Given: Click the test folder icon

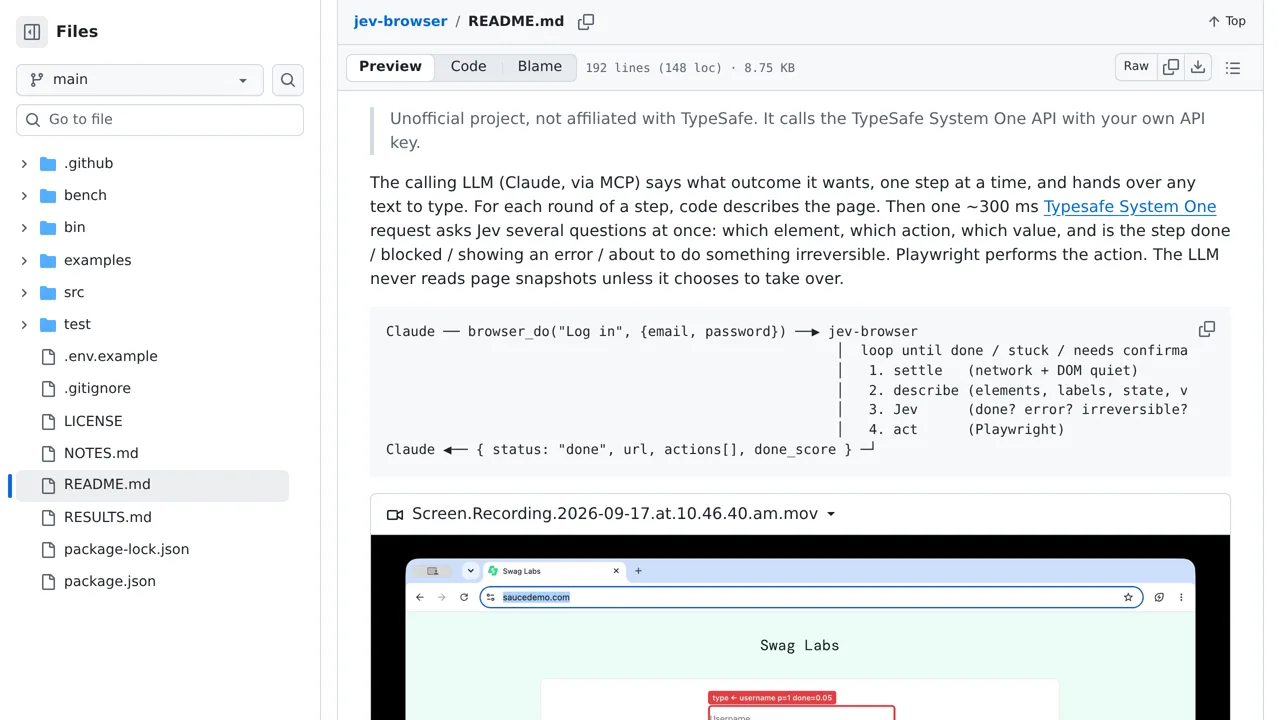Looking at the screenshot, I should pos(48,324).
